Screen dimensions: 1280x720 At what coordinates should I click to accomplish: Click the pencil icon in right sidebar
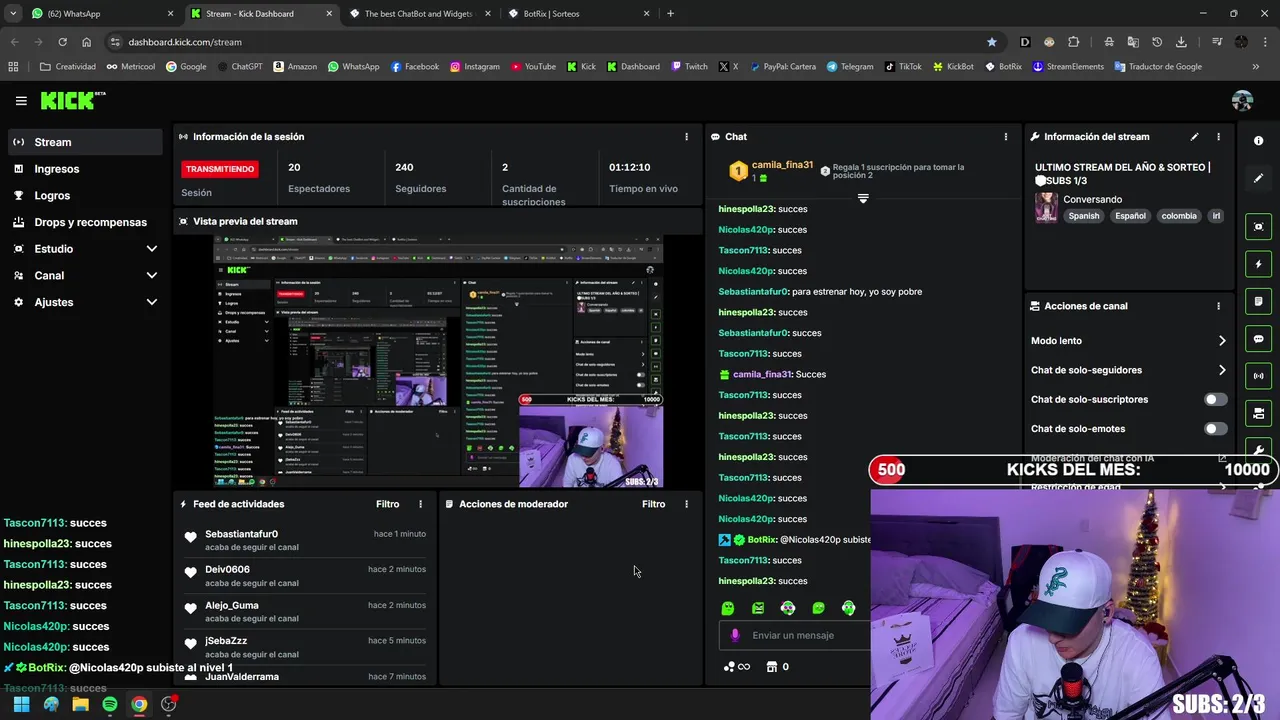[1259, 178]
